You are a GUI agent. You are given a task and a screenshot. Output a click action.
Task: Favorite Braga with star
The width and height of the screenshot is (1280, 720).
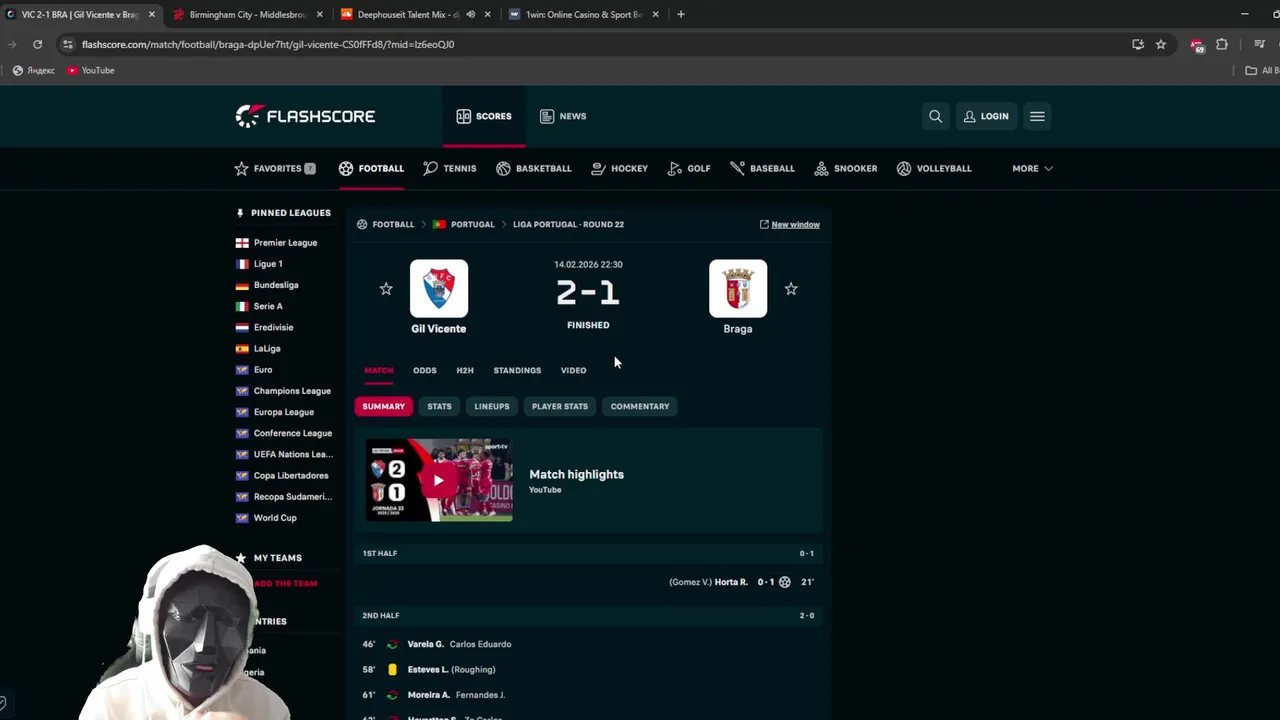coord(791,289)
